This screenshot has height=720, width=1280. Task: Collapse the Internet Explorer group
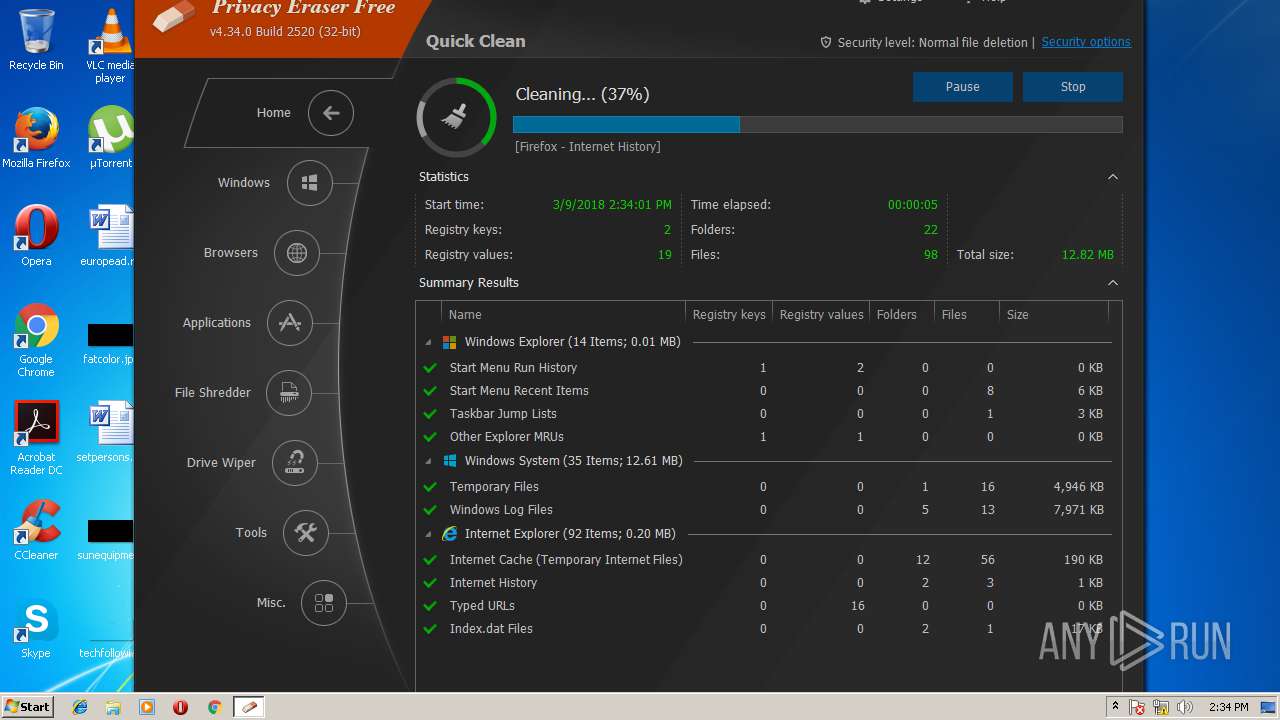pyautogui.click(x=429, y=534)
